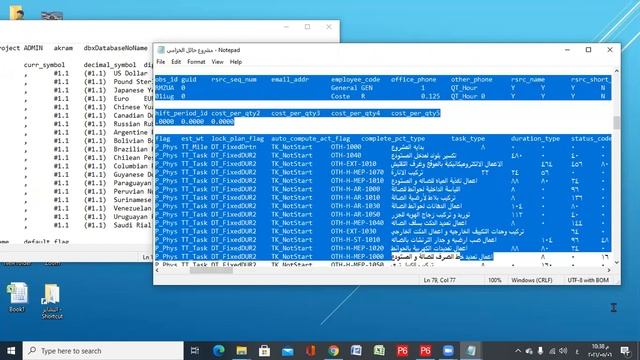640x360 pixels.
Task: Open Microsoft Excel from the taskbar
Action: [379, 351]
